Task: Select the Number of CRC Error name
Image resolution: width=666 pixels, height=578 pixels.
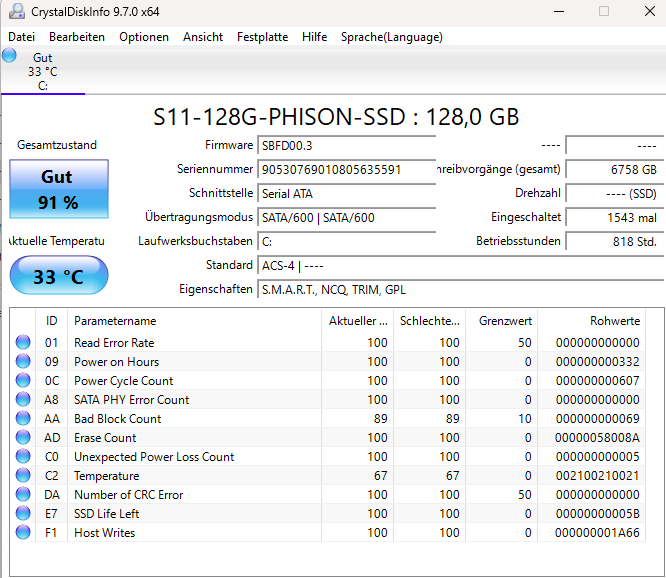Action: tap(129, 495)
